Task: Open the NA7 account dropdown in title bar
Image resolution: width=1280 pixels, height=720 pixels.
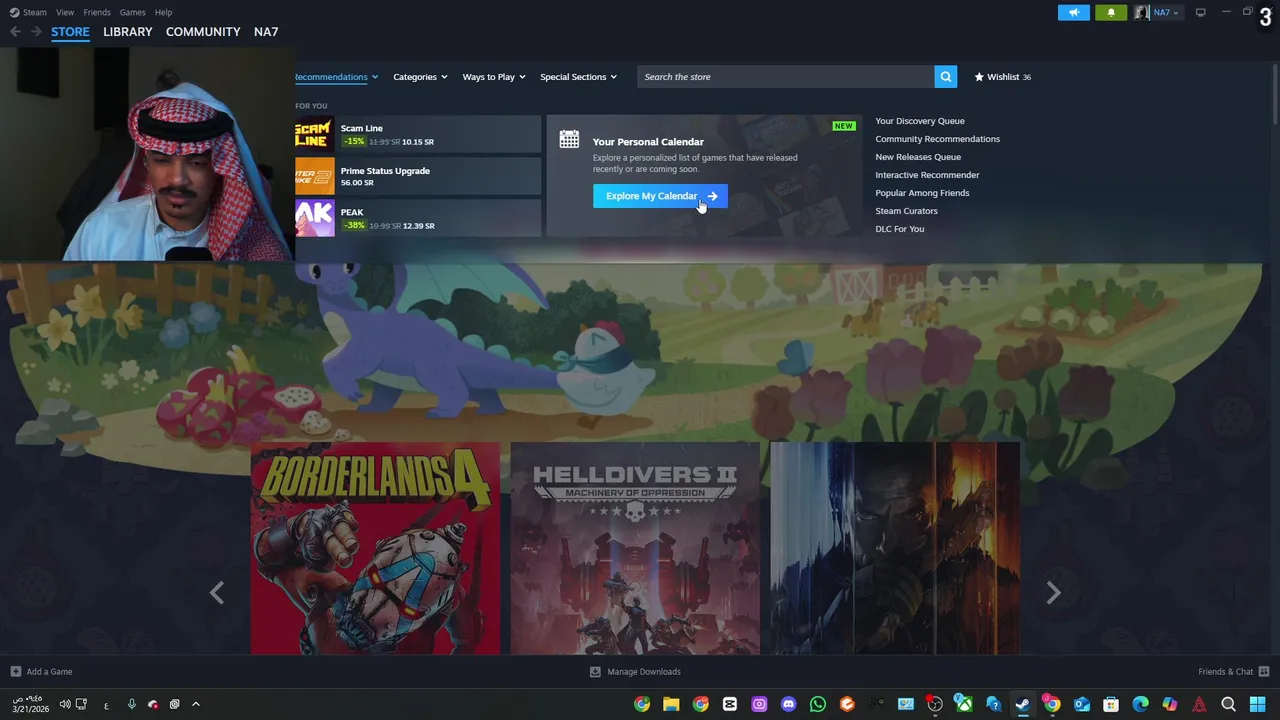Action: [x=1157, y=12]
